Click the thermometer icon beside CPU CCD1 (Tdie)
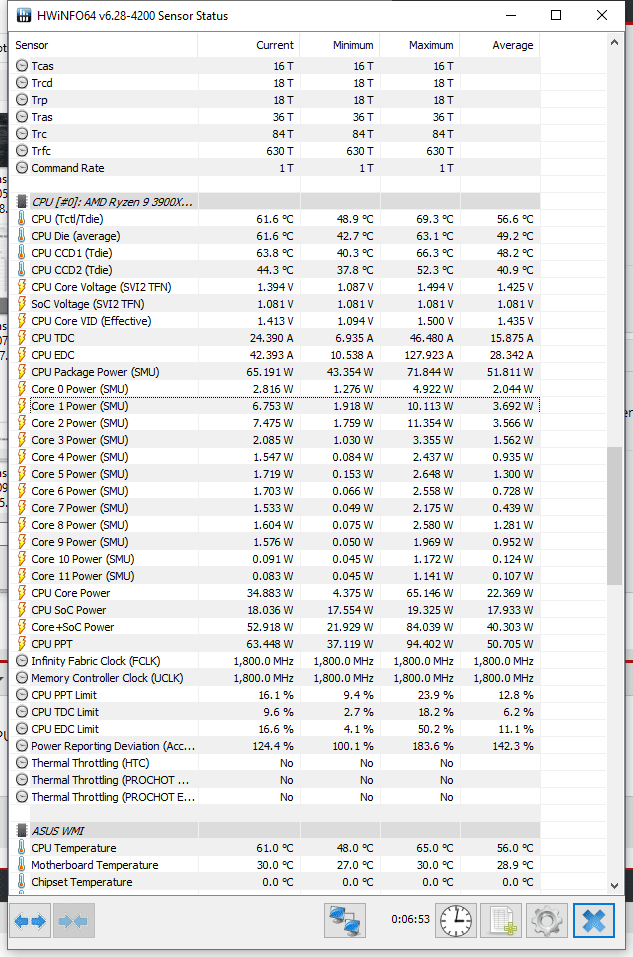The height and width of the screenshot is (957, 633). coord(21,253)
